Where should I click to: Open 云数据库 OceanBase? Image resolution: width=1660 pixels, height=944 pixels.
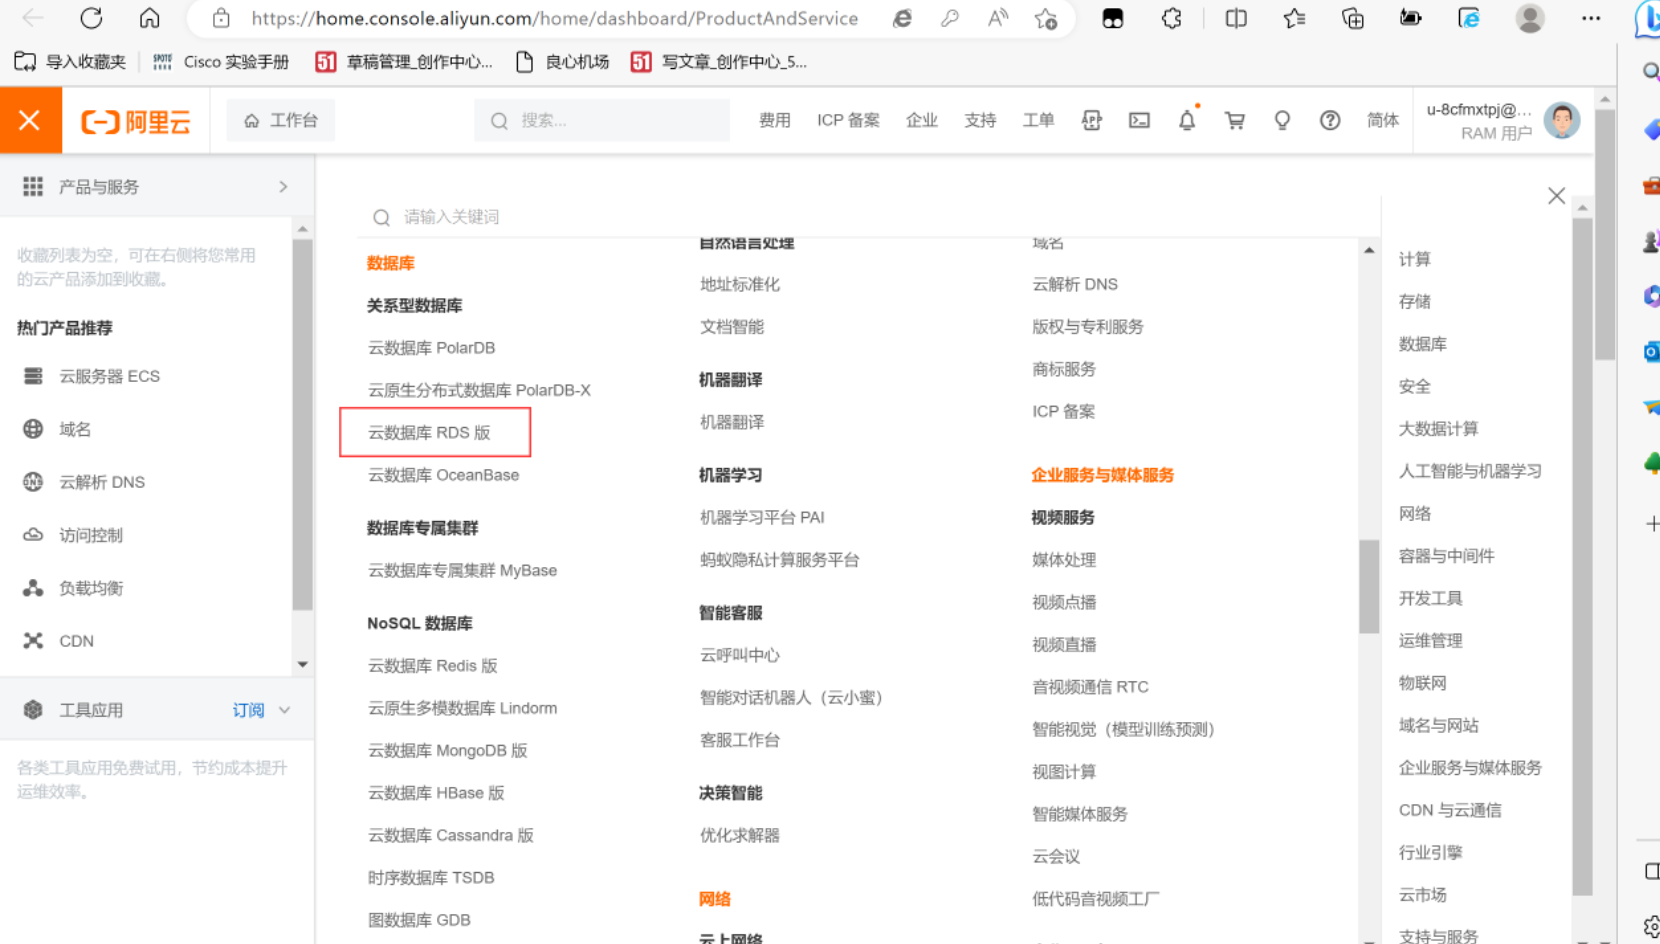click(x=443, y=475)
